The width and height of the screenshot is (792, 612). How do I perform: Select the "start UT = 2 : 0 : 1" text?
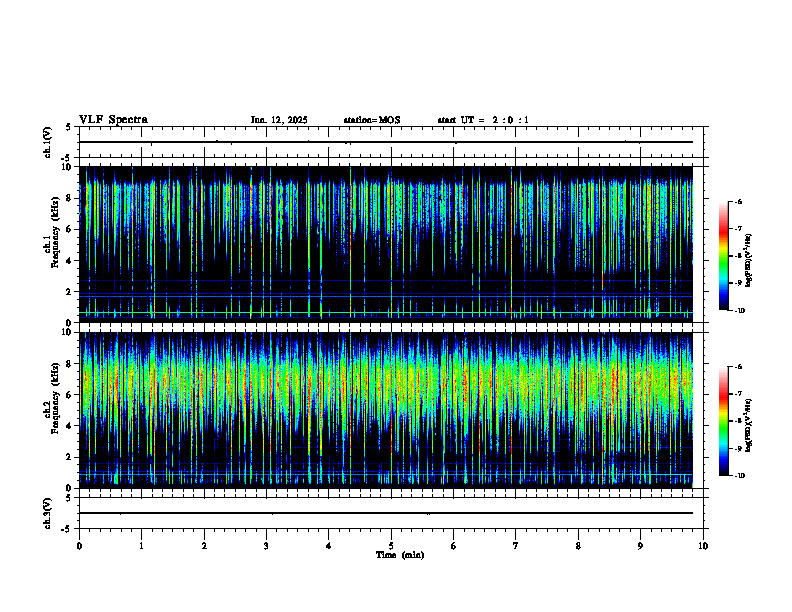pyautogui.click(x=483, y=120)
